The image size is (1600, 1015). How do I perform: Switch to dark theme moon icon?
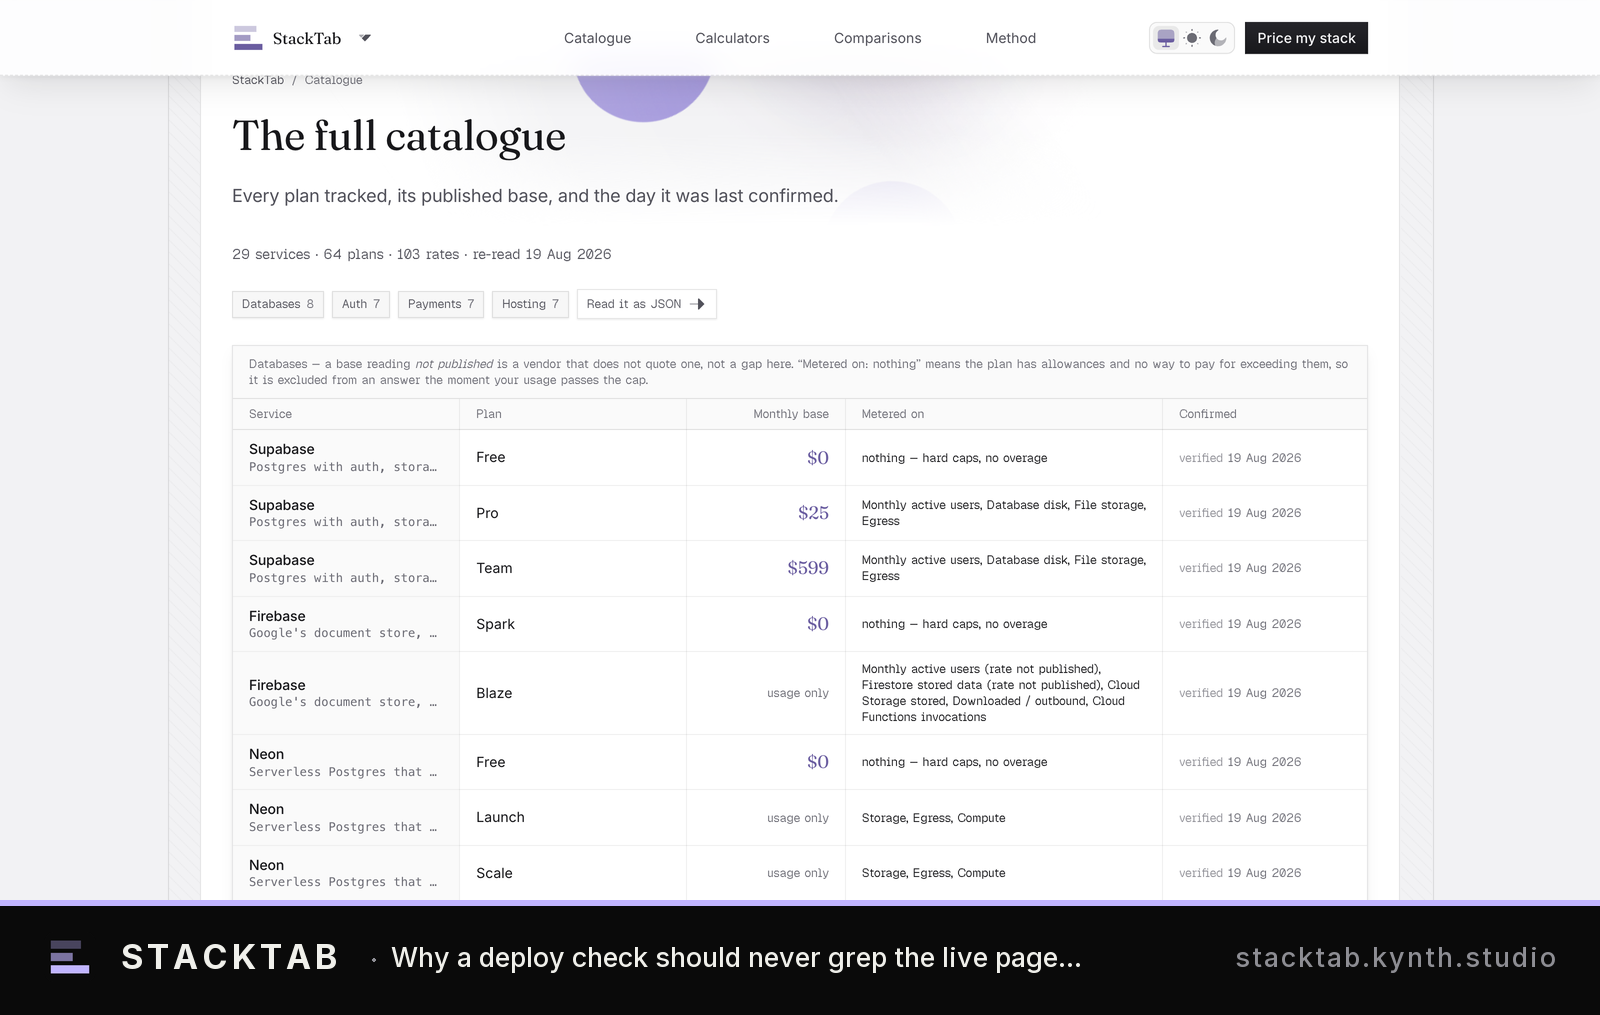point(1218,38)
